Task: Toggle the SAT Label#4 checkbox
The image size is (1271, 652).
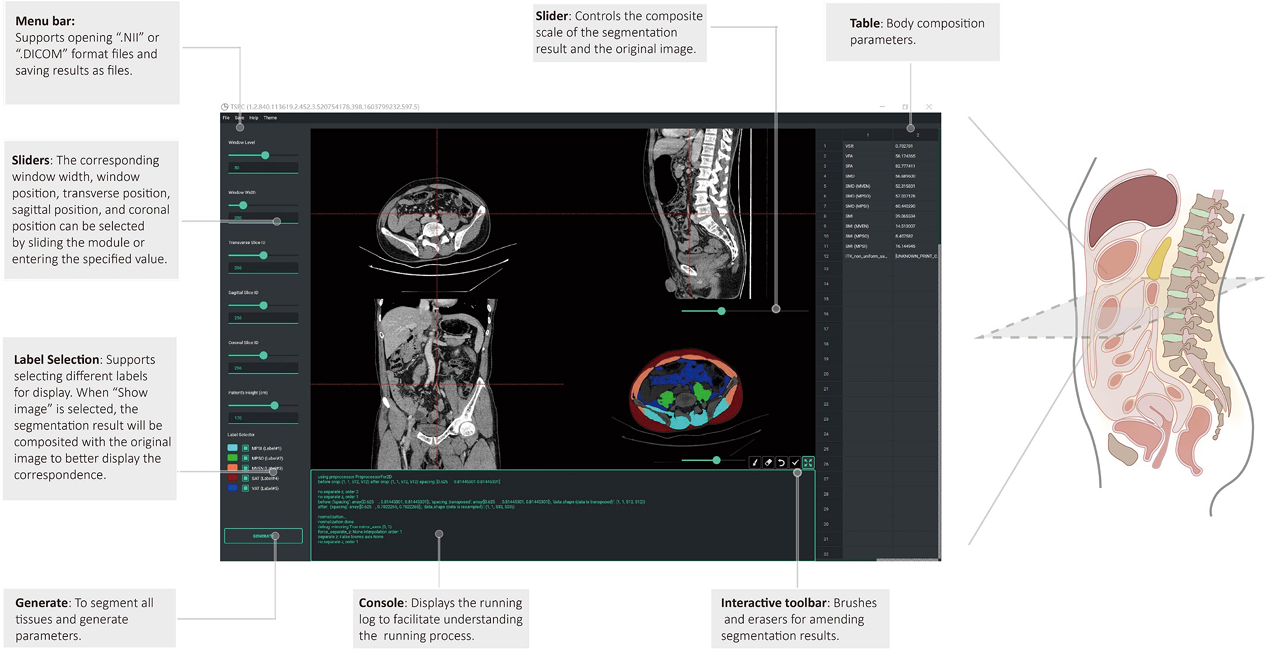Action: click(246, 478)
